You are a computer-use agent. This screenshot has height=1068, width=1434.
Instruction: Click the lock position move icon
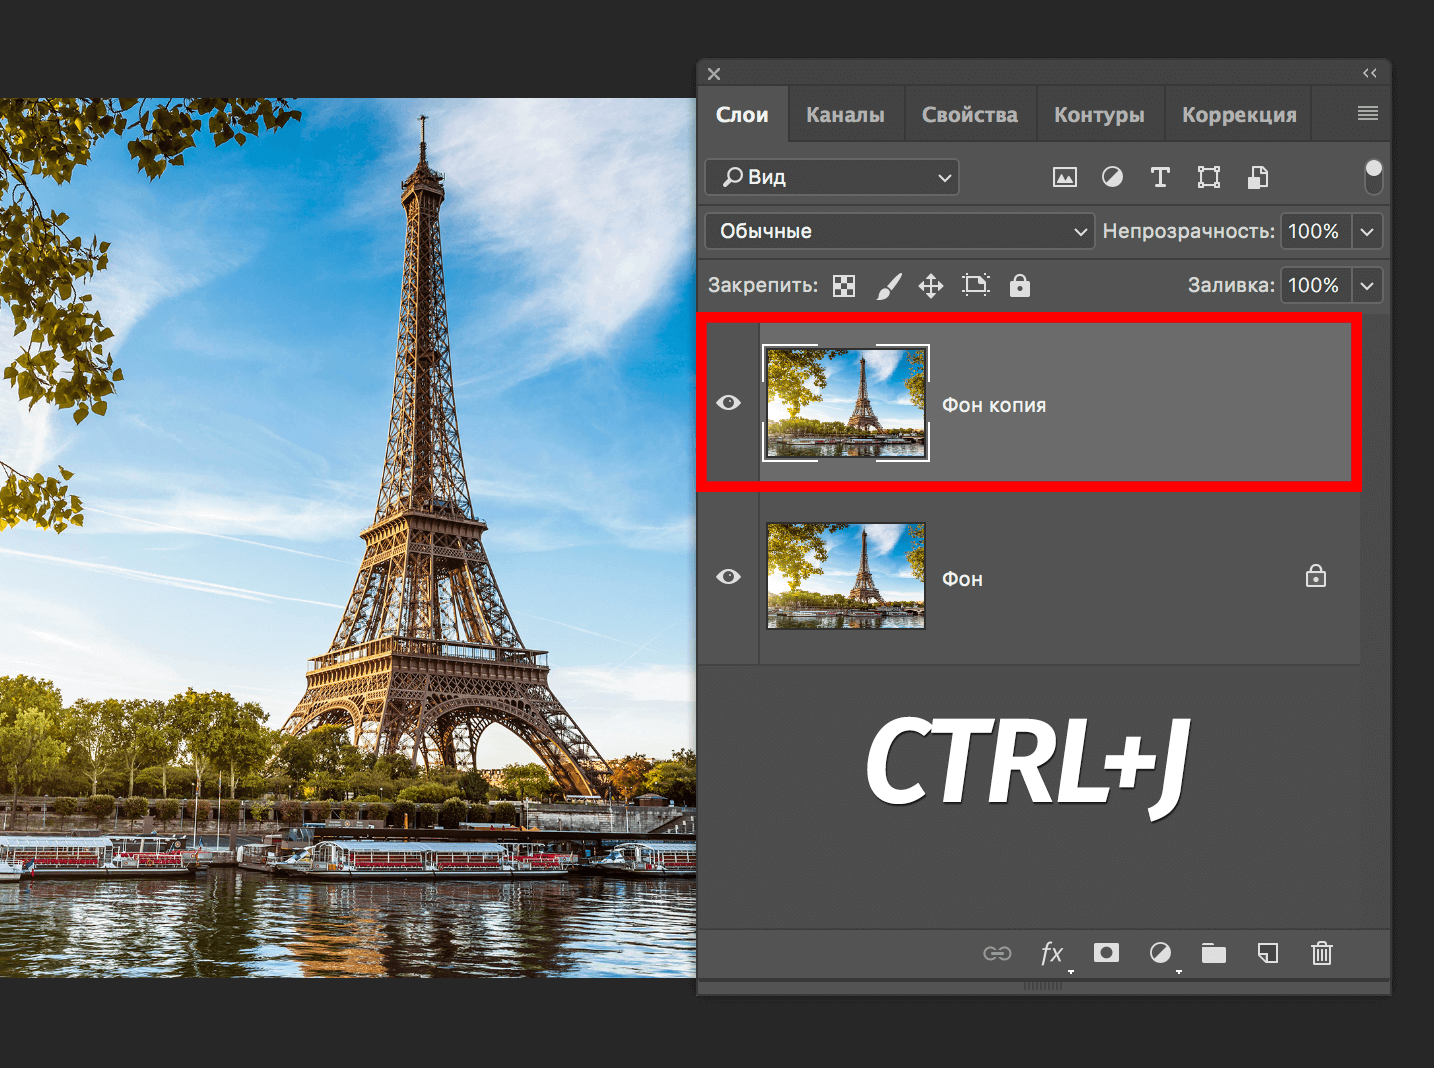point(931,286)
